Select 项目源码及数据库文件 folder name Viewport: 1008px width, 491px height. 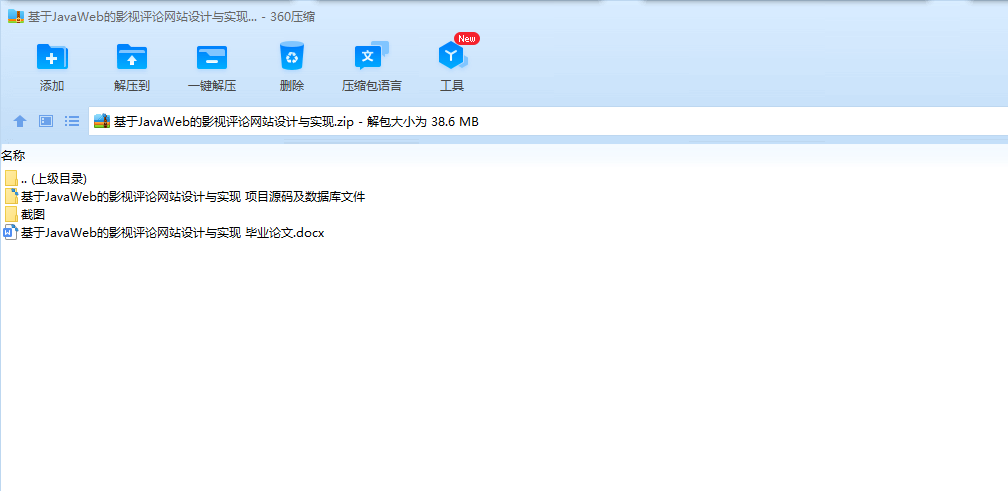tap(193, 197)
